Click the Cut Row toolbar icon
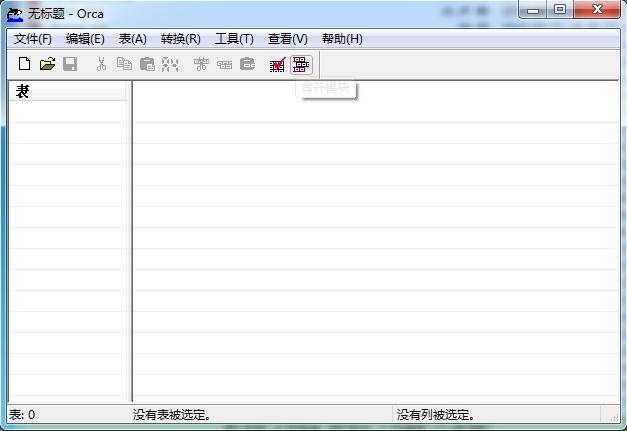Image resolution: width=627 pixels, height=431 pixels. [201, 64]
